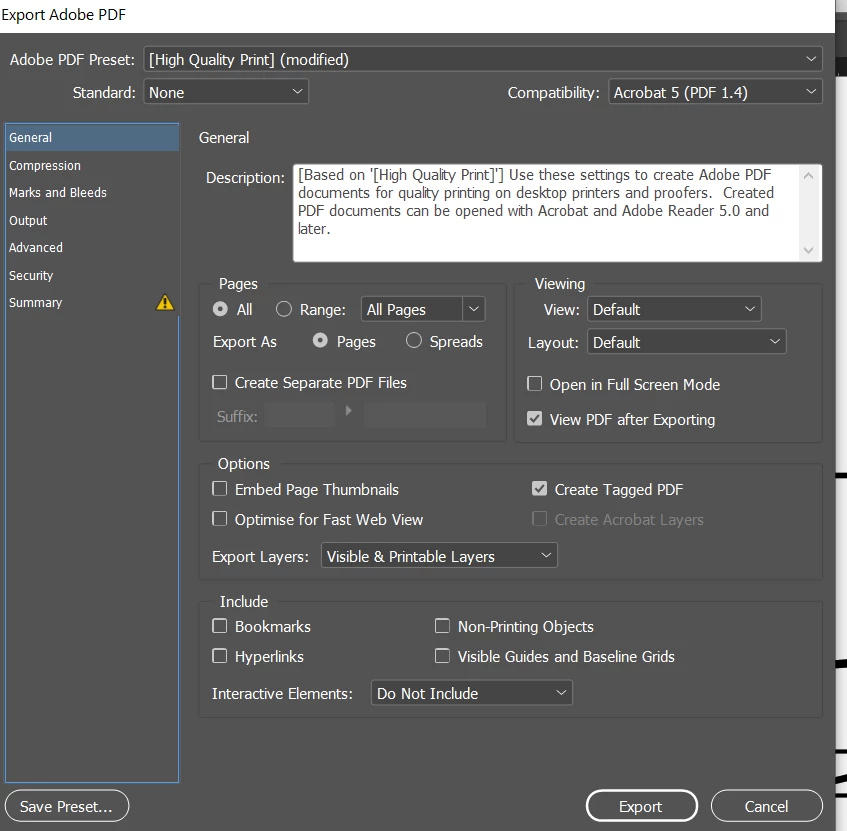Enable Embed Page Thumbnails
This screenshot has height=831, width=847.
point(219,489)
